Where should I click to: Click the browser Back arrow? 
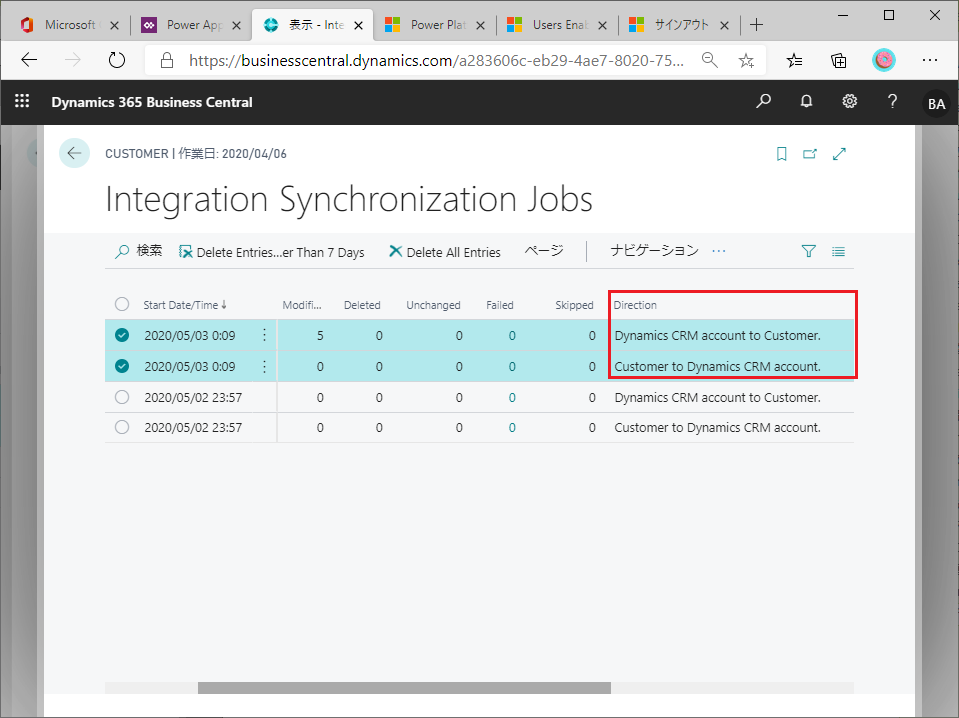pyautogui.click(x=29, y=60)
